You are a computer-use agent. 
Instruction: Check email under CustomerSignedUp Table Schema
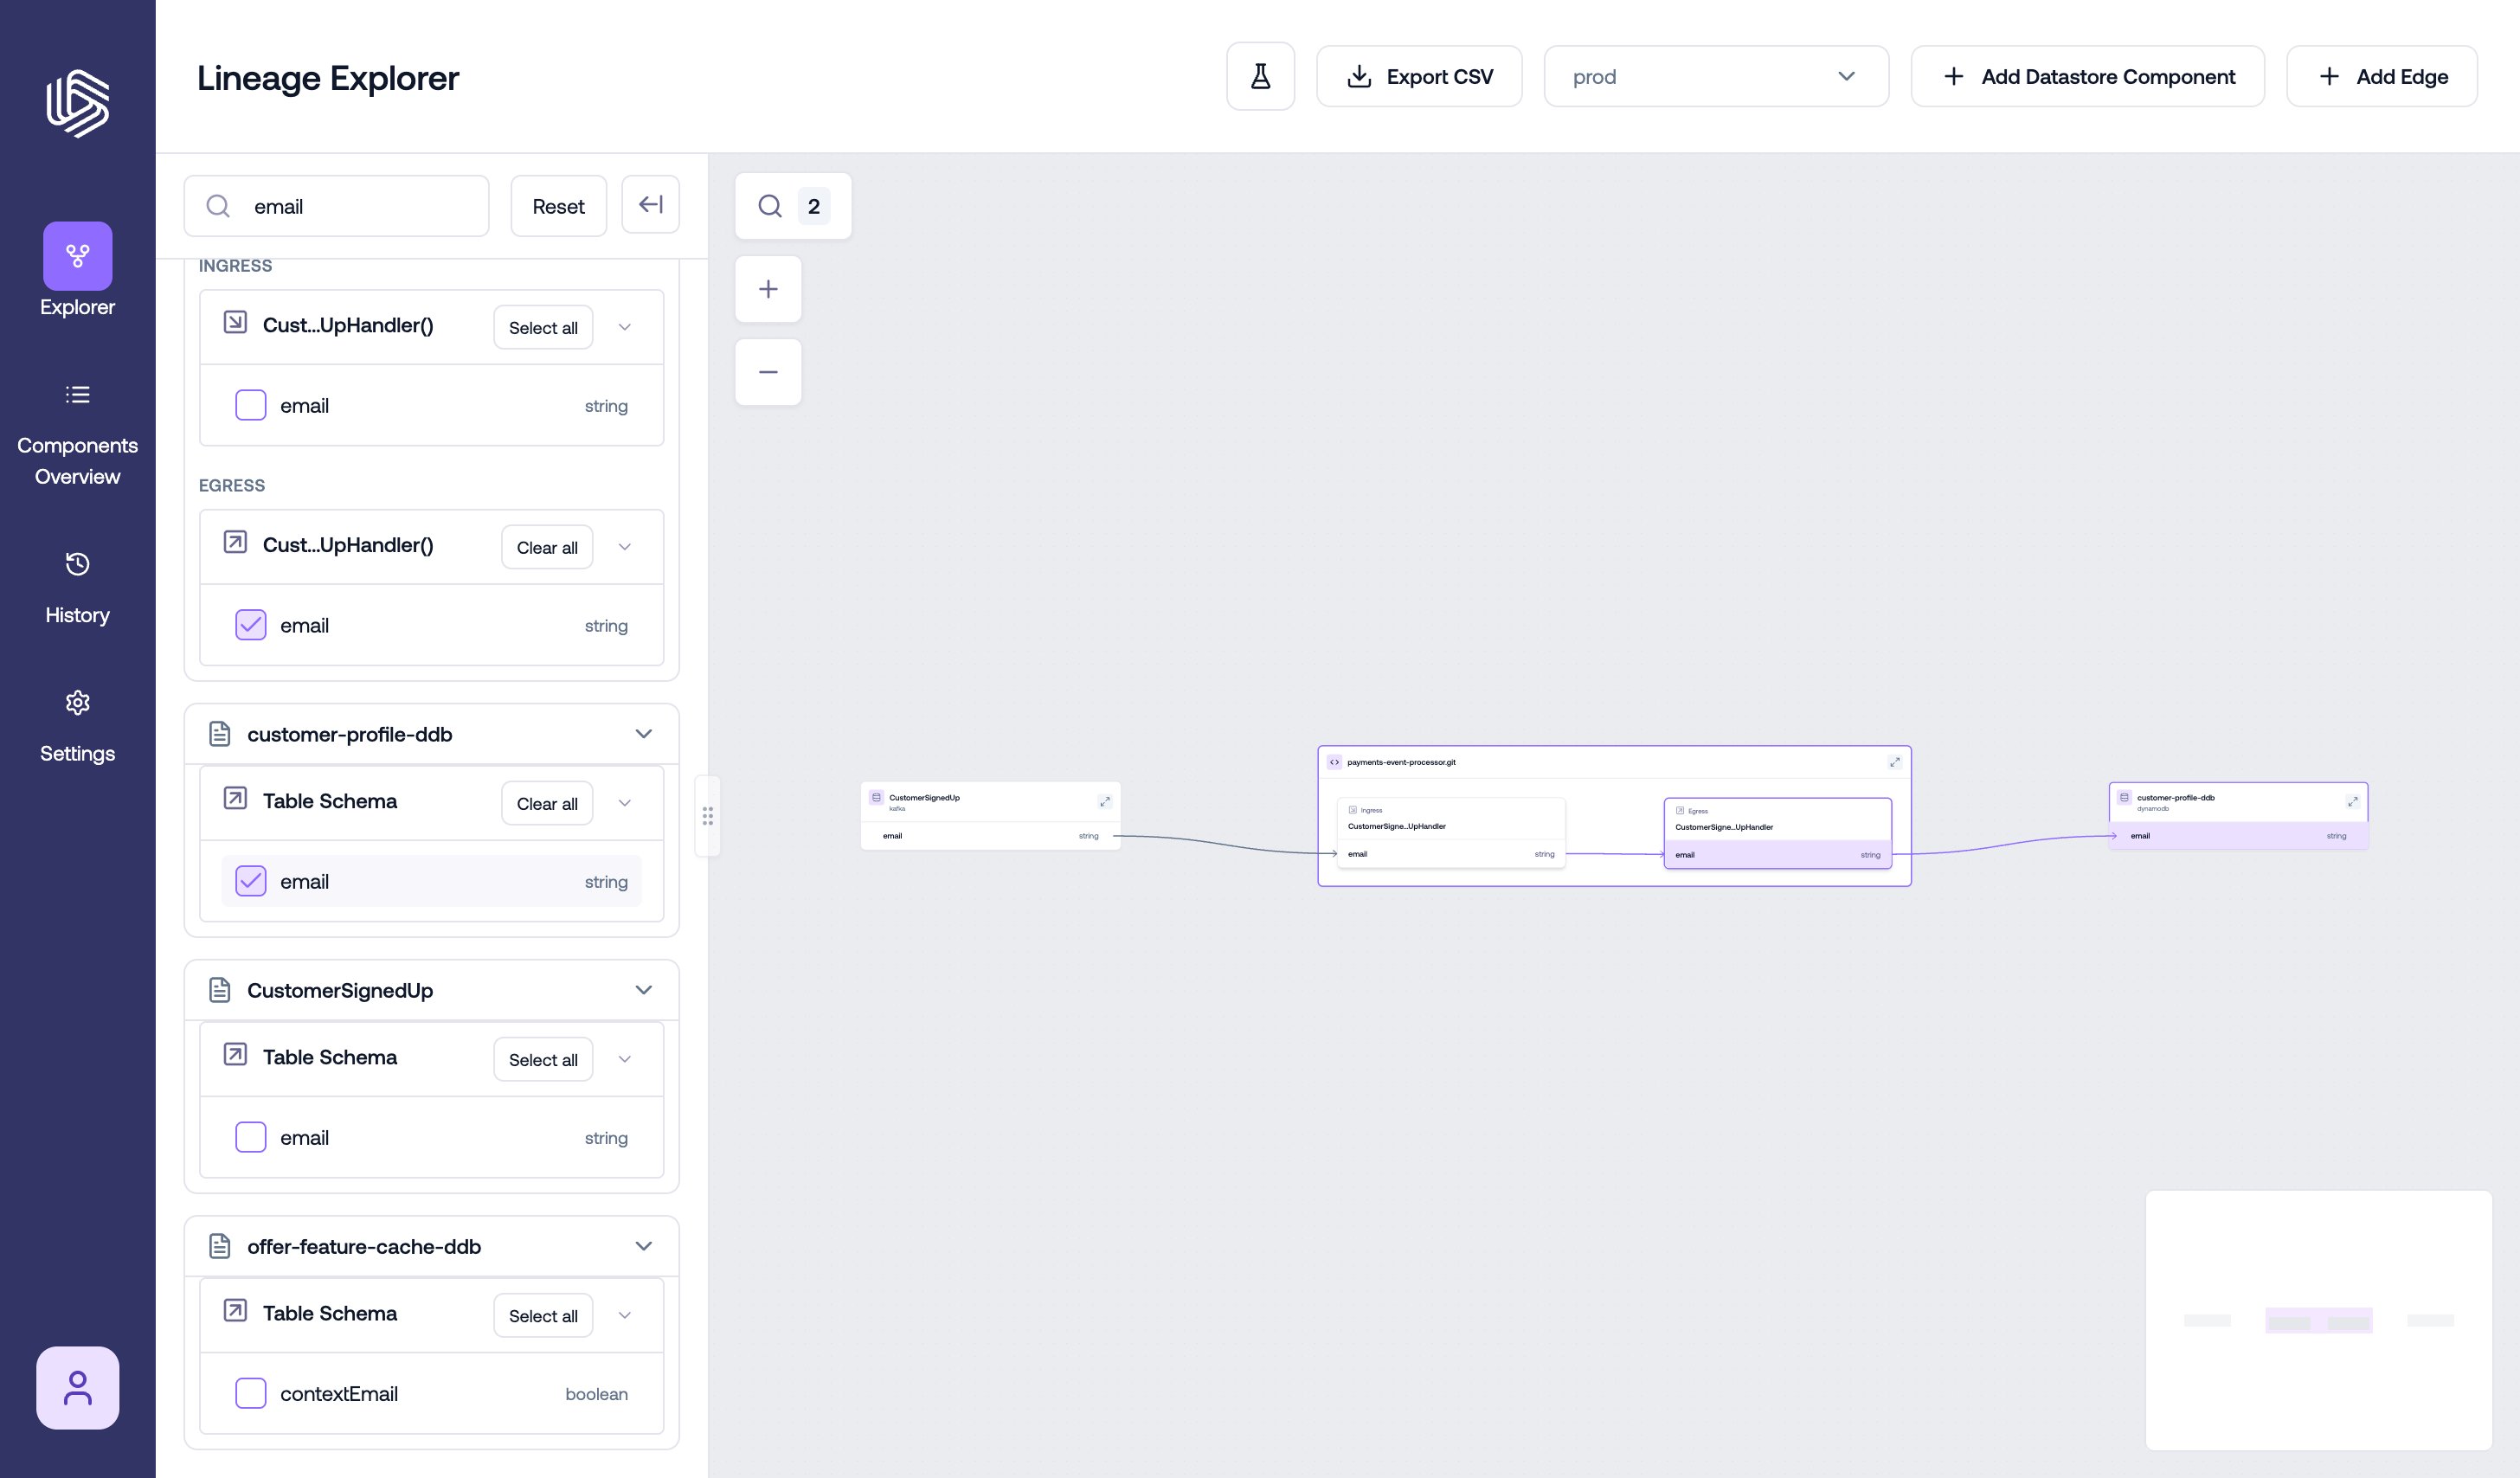click(251, 1137)
